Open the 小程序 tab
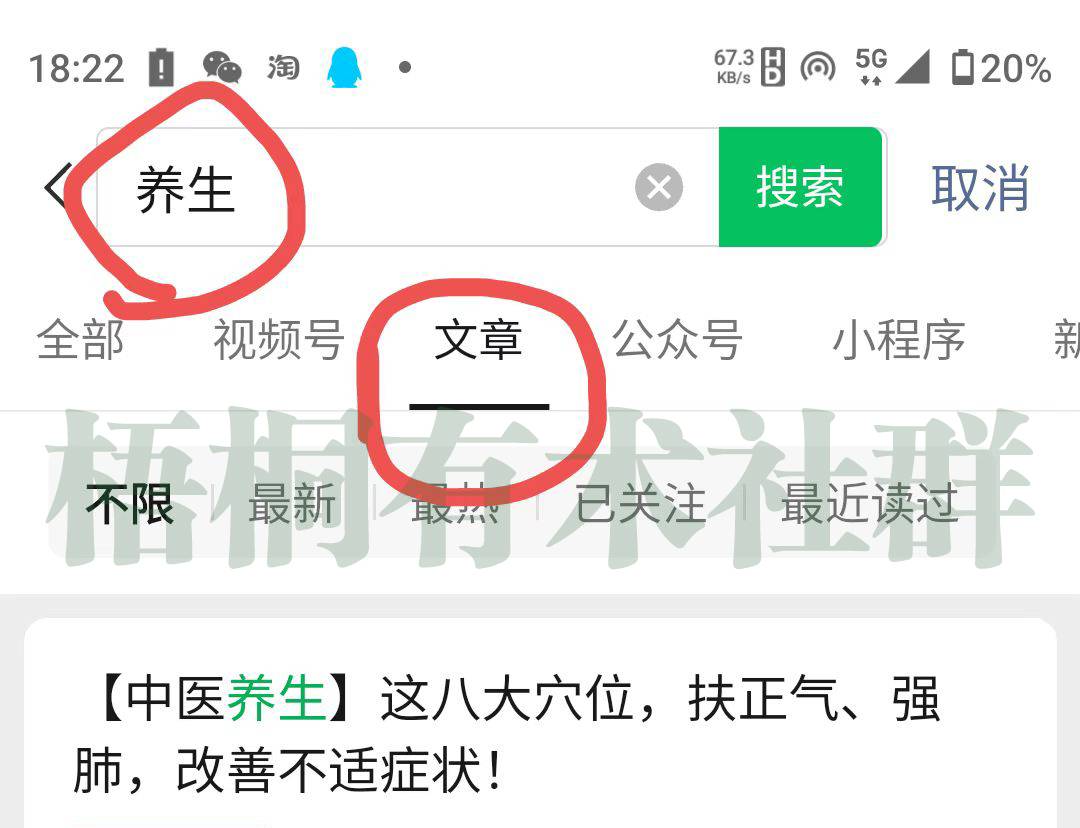1080x828 pixels. click(899, 340)
